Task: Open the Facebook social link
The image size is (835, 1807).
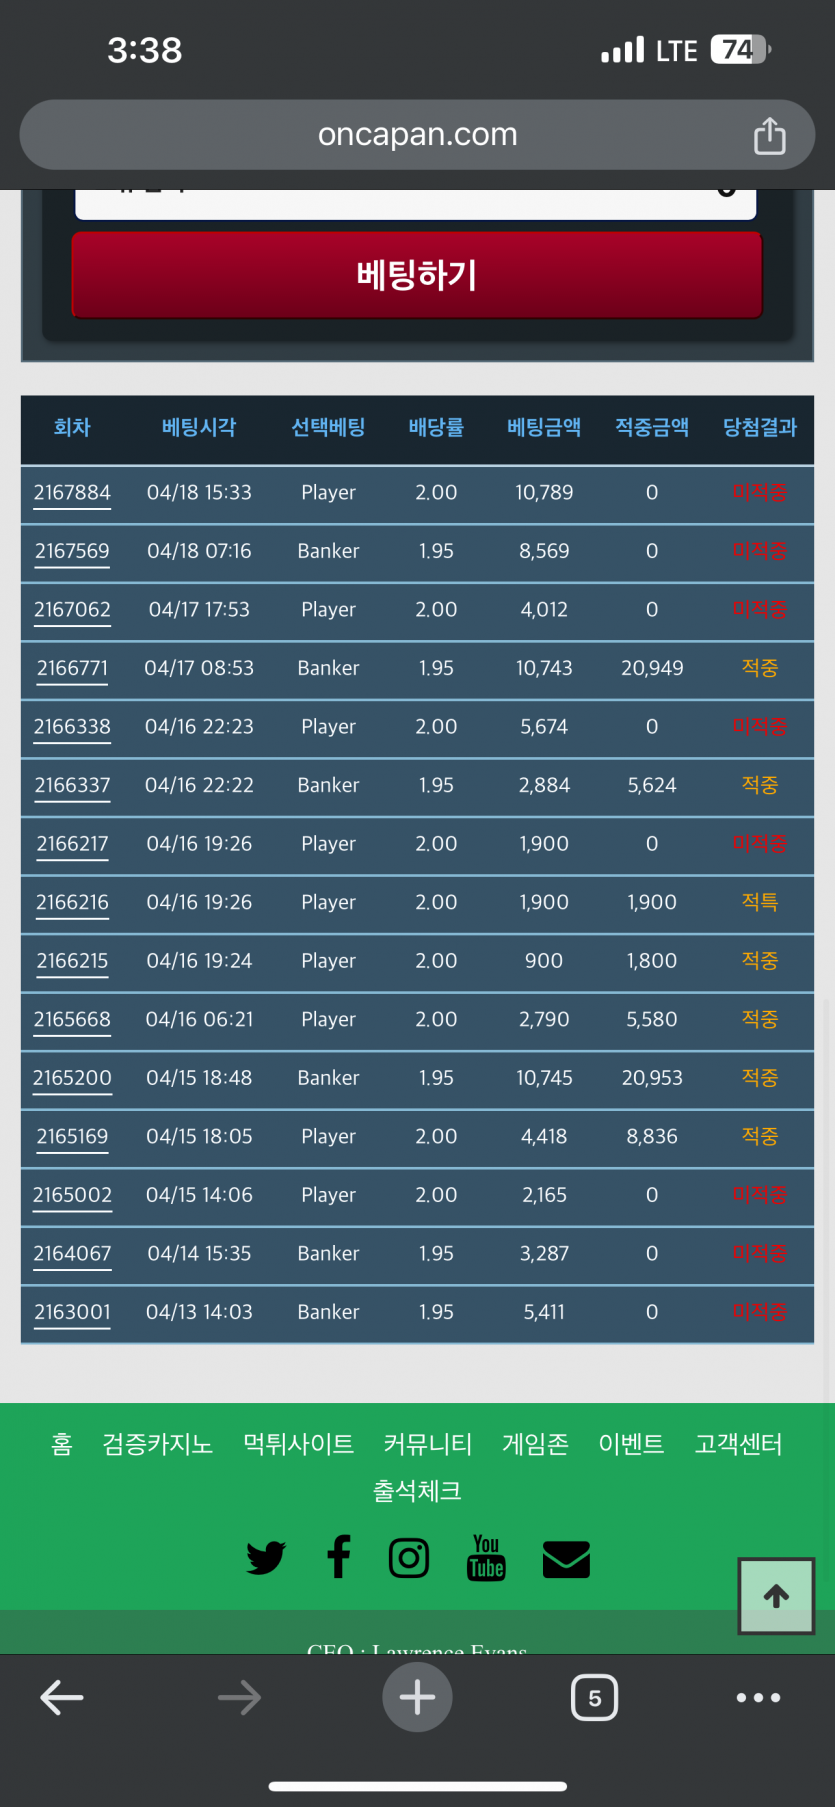Action: (x=339, y=1557)
